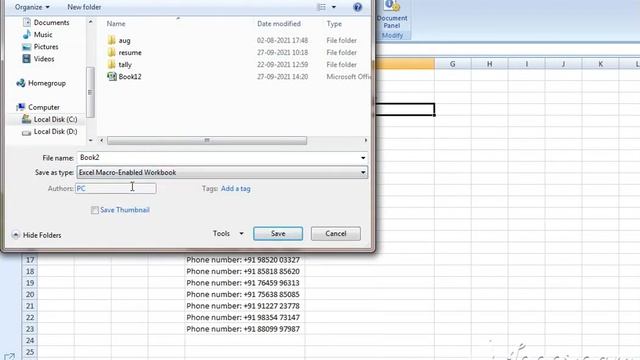Cancel the Save As dialog
This screenshot has height=360, width=640.
click(336, 233)
